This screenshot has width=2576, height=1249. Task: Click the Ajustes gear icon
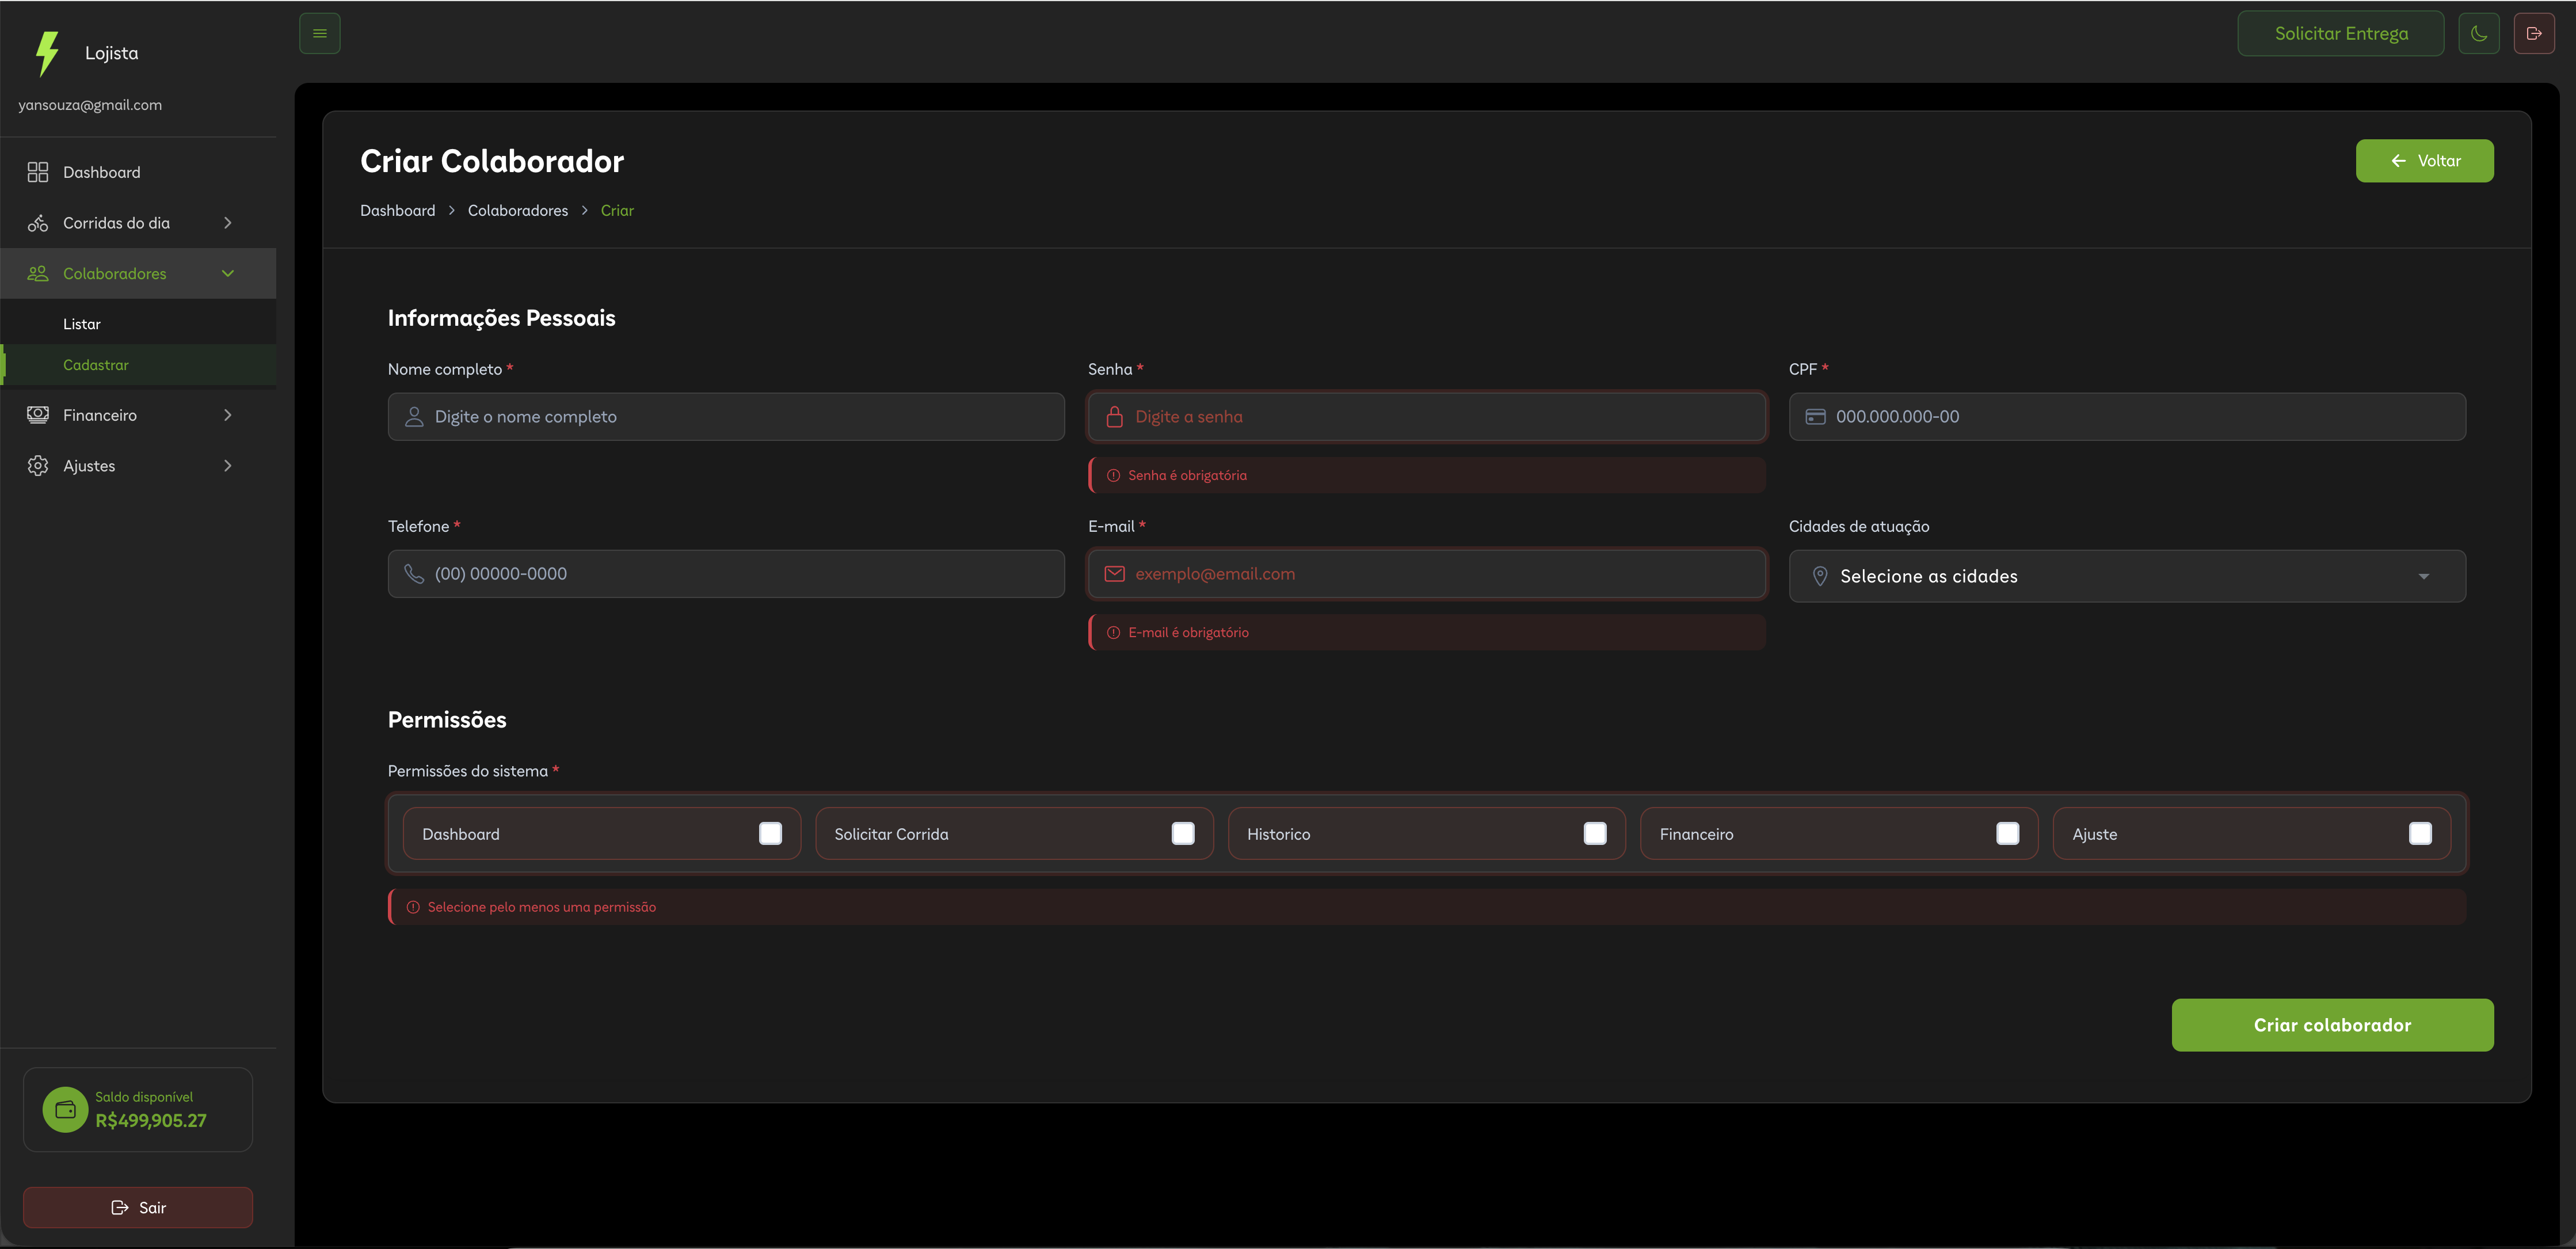tap(38, 466)
